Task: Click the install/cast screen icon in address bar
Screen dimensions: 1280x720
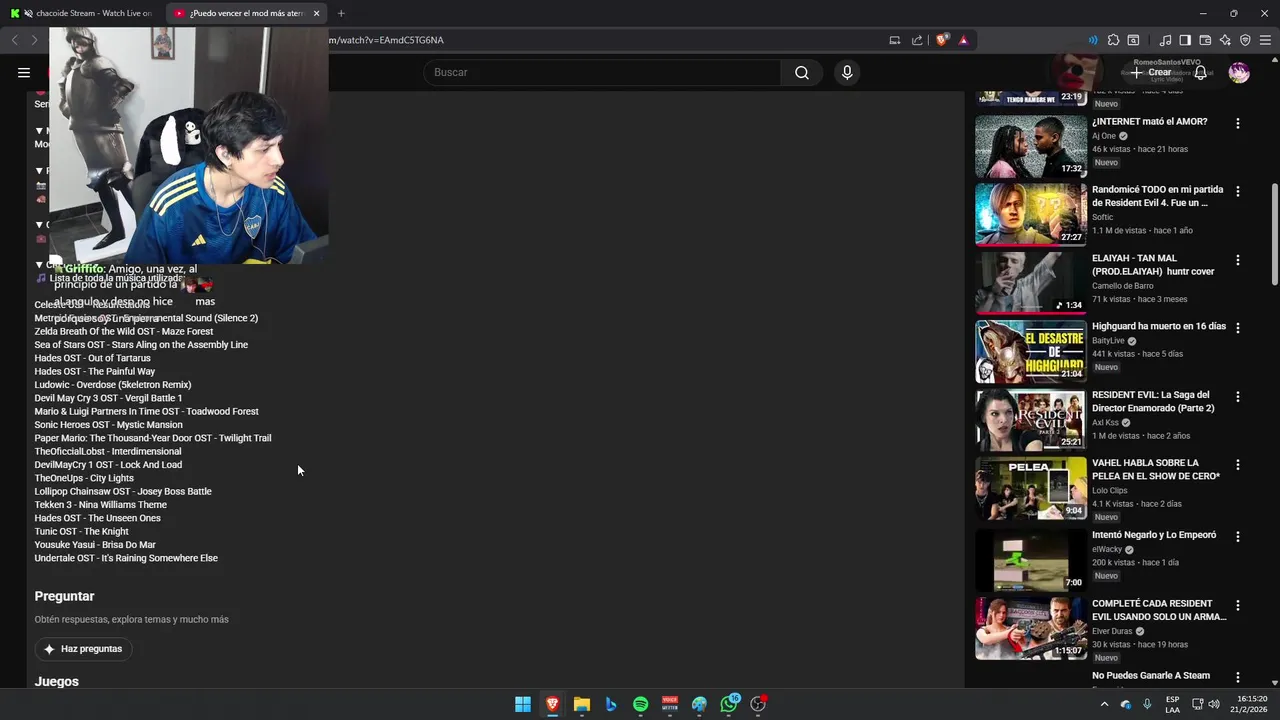Action: pyautogui.click(x=895, y=40)
